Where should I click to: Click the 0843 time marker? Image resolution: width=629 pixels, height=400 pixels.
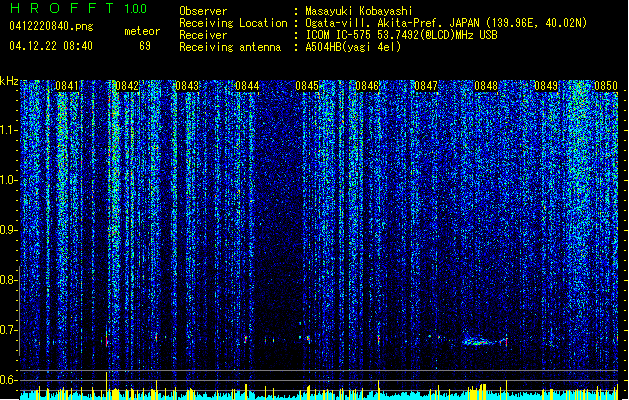click(187, 86)
